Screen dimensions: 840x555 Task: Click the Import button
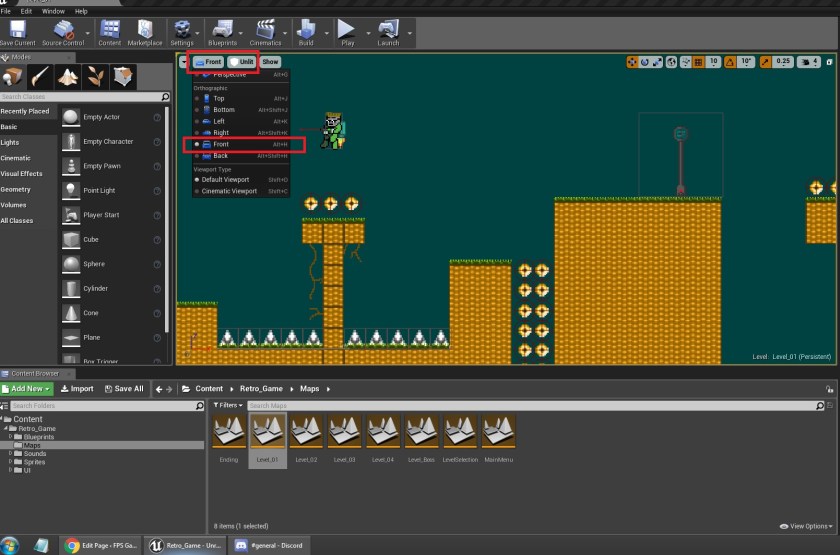point(77,389)
